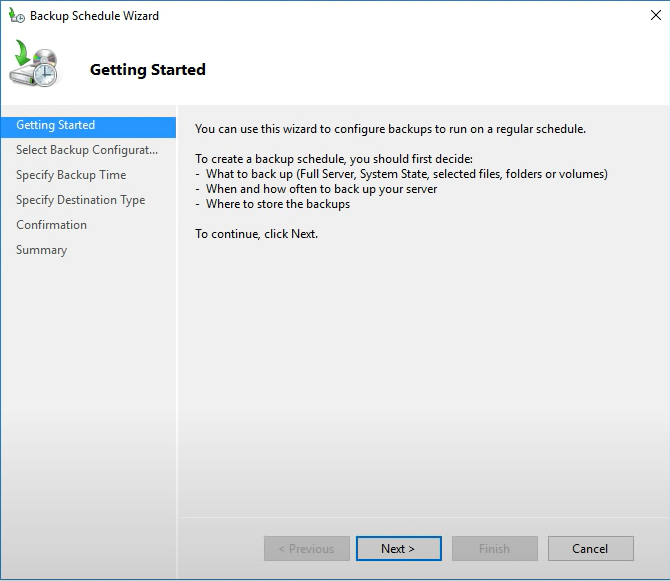Select the Summary step in sidebar
The height and width of the screenshot is (581, 670).
click(42, 251)
